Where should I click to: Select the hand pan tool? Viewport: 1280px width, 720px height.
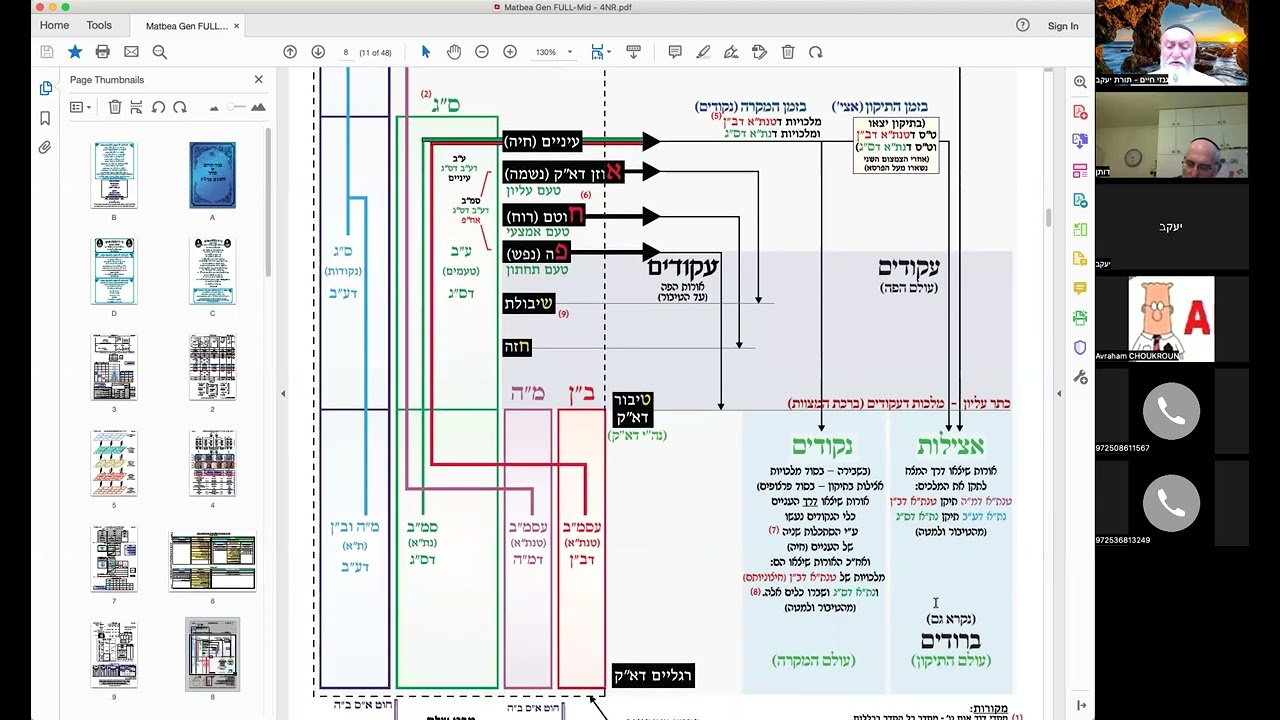(454, 52)
